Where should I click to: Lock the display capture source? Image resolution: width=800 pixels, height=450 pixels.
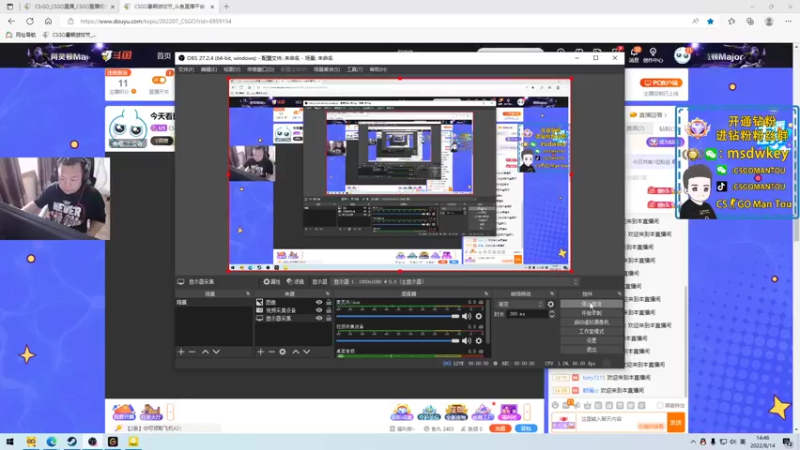pos(329,318)
